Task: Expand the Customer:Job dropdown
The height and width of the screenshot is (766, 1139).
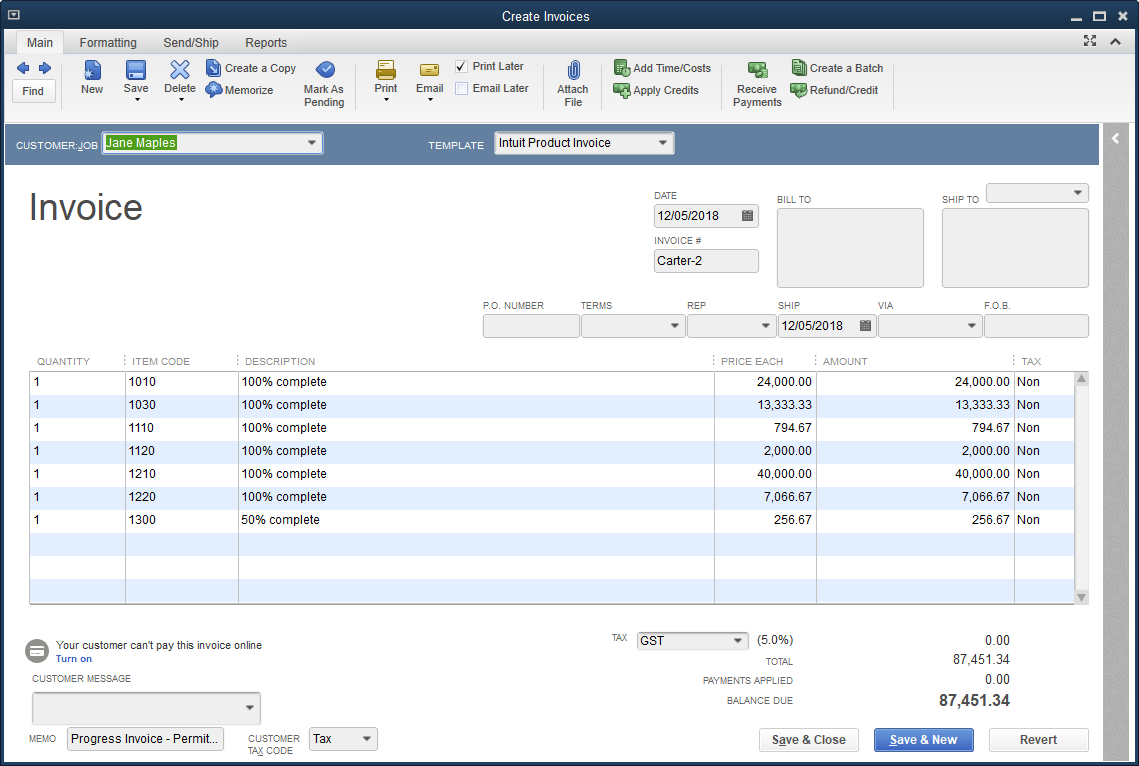Action: click(x=312, y=143)
